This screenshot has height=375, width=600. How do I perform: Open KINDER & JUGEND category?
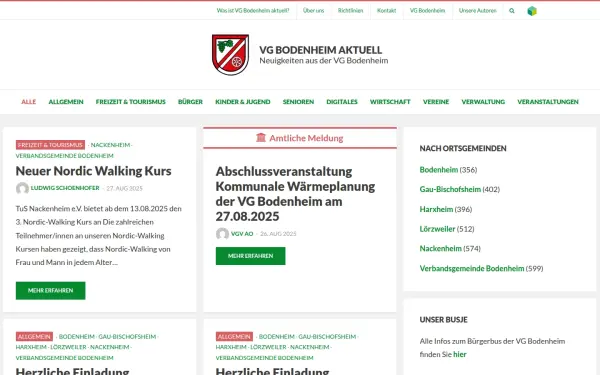coord(243,102)
